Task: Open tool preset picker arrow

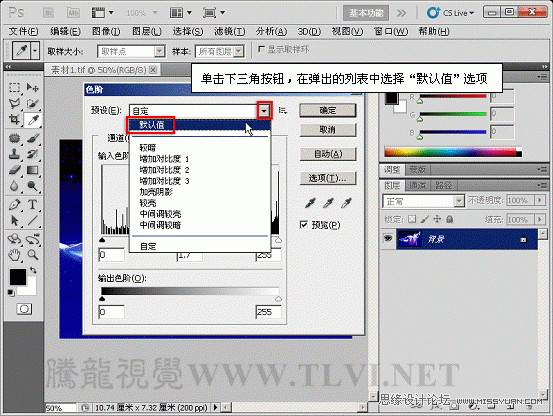Action: click(35, 51)
